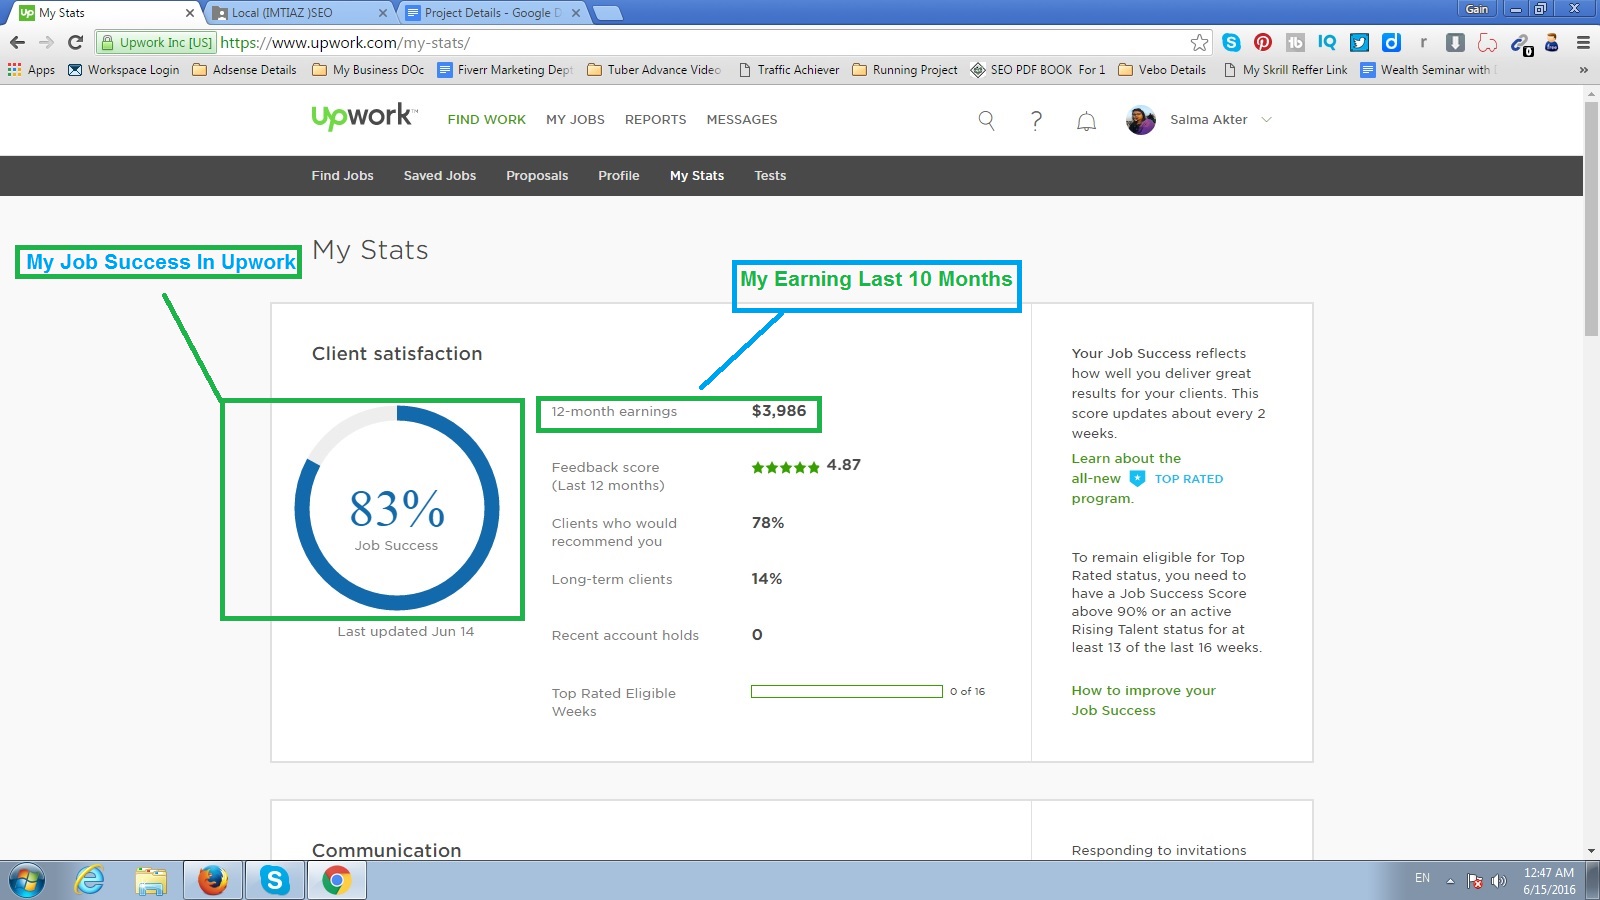
Task: Open the Adsense Details bookmark folder
Action: 244,70
